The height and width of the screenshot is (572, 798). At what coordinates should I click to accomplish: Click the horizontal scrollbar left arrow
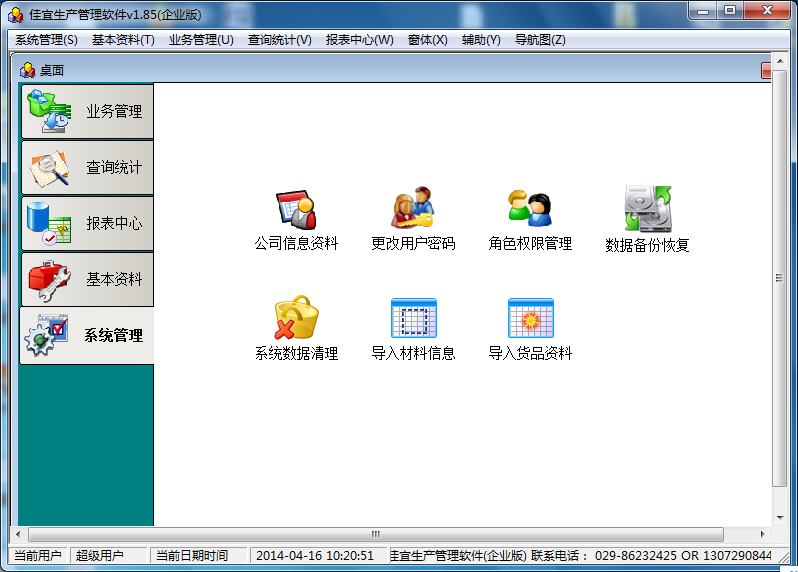click(18, 534)
